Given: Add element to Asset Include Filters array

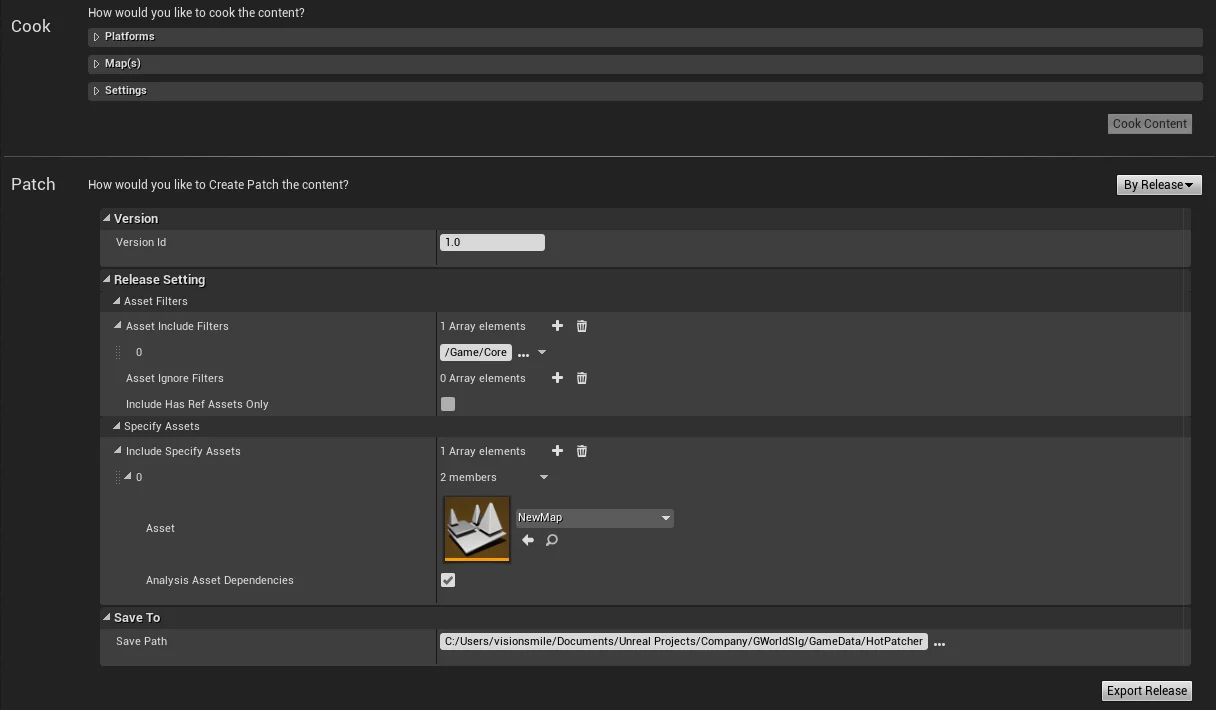Looking at the screenshot, I should click(x=557, y=326).
